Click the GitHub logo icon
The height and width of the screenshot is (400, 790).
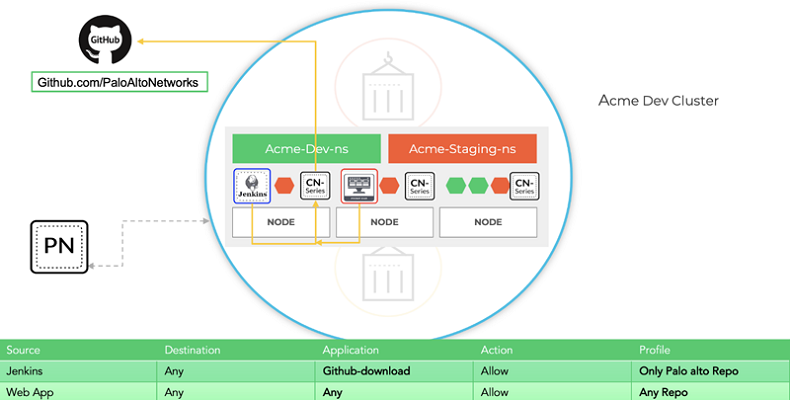[x=105, y=41]
